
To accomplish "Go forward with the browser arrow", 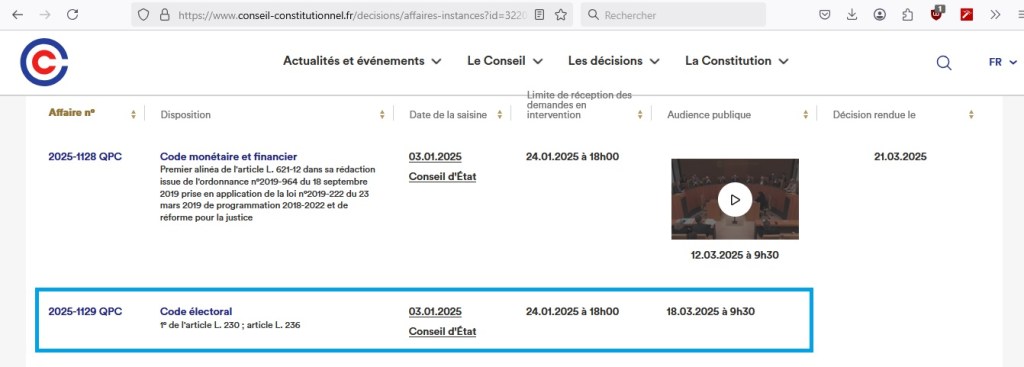I will click(45, 14).
